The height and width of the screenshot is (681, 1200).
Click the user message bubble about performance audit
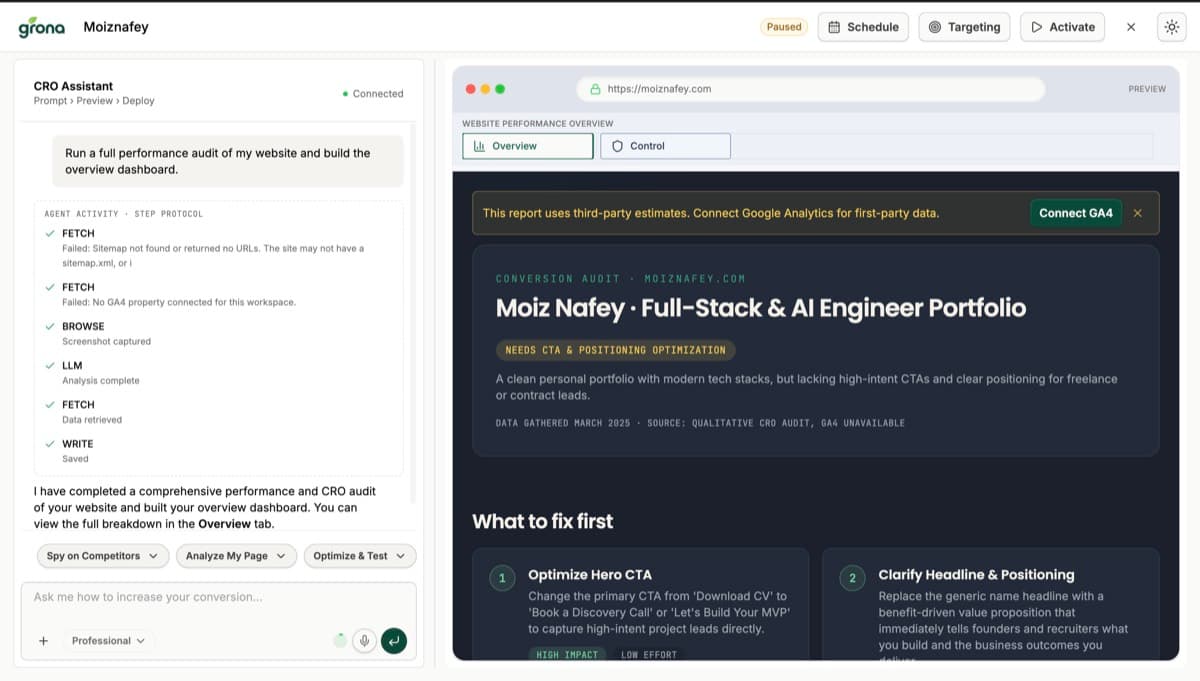(x=228, y=161)
